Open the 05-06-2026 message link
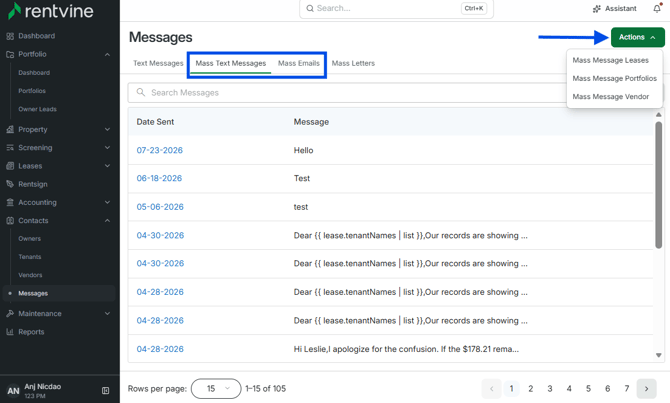 point(160,207)
